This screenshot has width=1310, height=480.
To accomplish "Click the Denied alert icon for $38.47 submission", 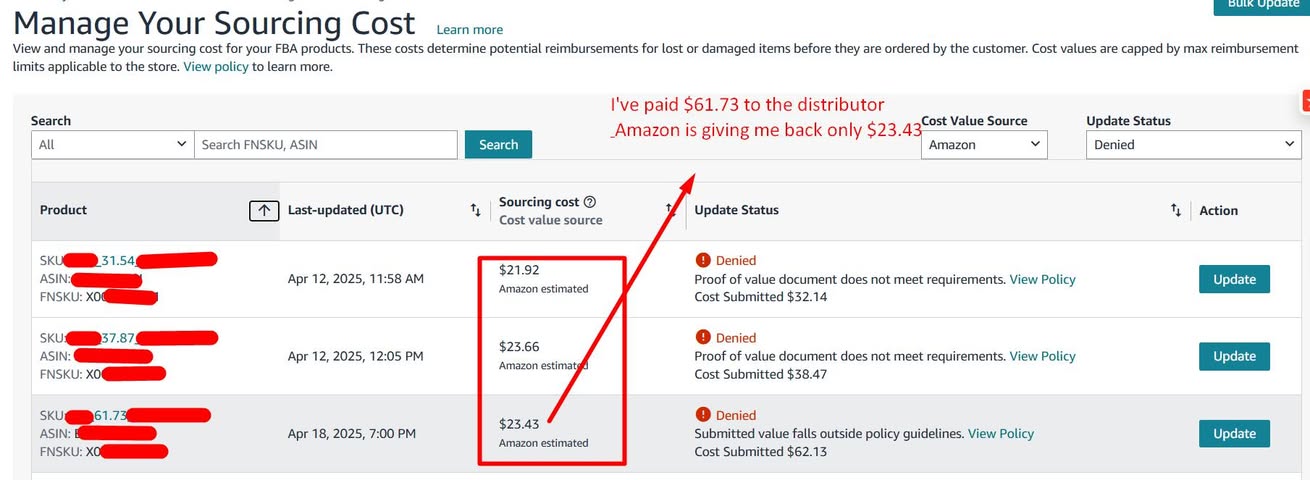I will (x=702, y=338).
